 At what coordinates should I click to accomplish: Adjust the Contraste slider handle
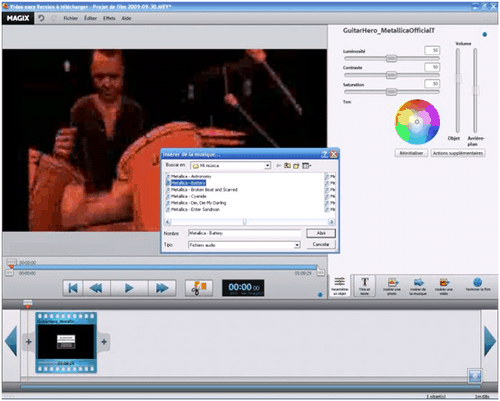[x=391, y=75]
